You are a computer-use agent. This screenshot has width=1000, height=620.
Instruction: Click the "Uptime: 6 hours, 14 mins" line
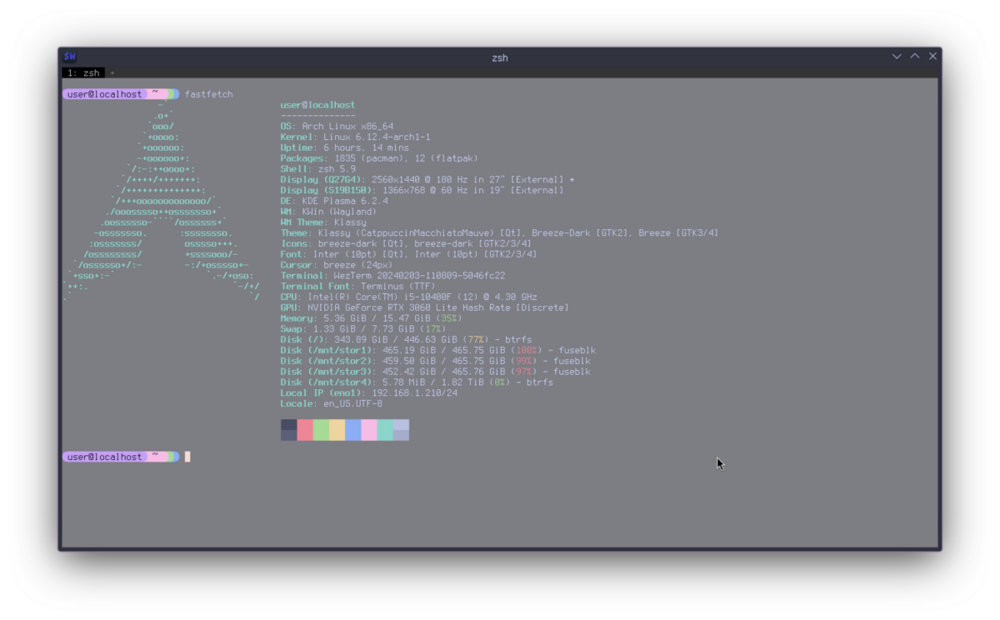click(344, 148)
